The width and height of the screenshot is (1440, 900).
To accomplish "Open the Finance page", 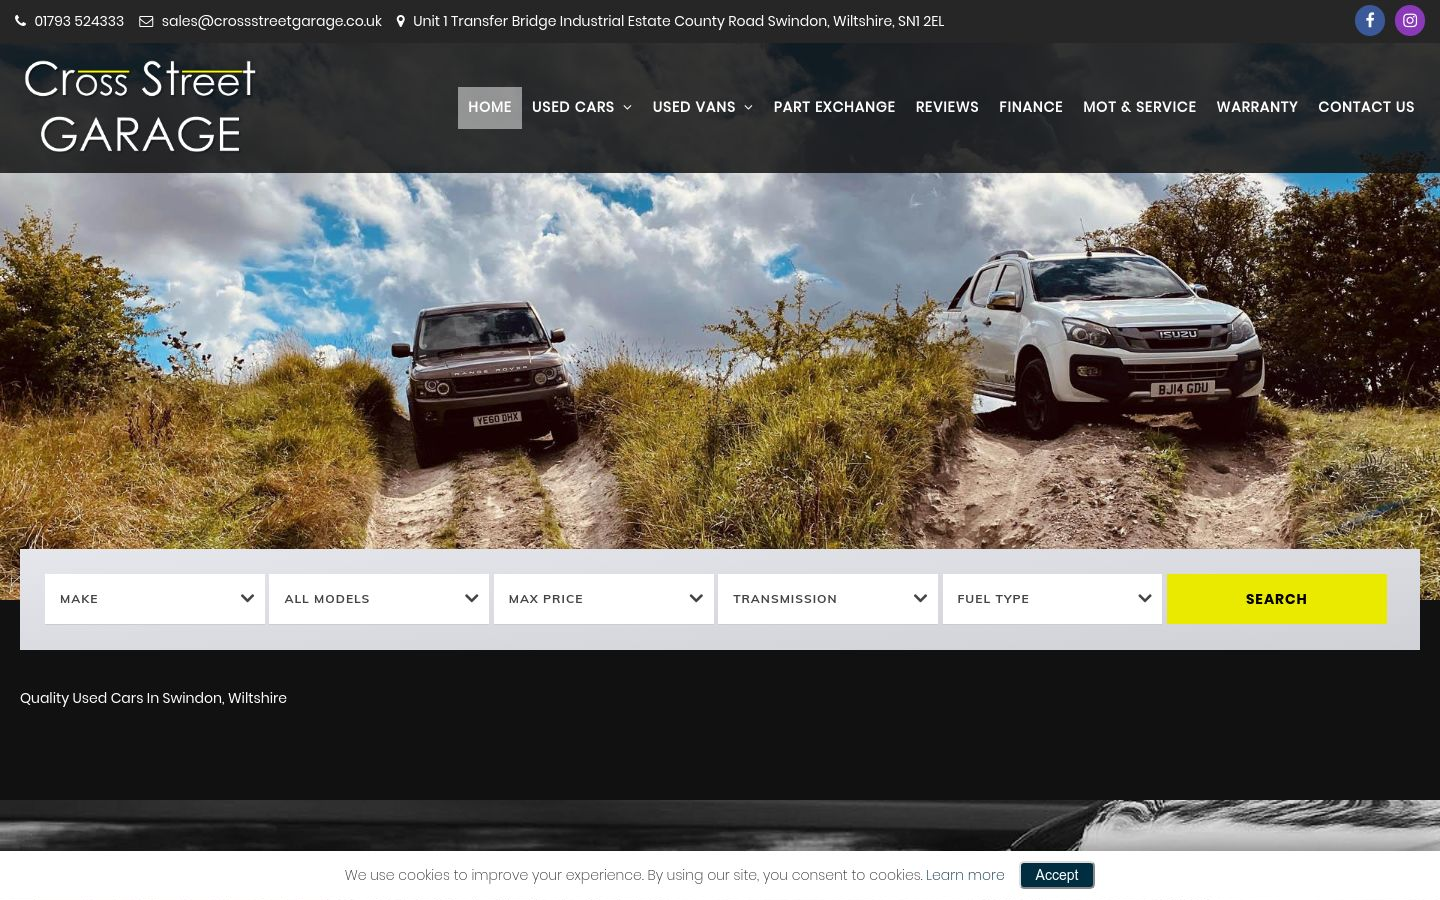I will coord(1031,107).
